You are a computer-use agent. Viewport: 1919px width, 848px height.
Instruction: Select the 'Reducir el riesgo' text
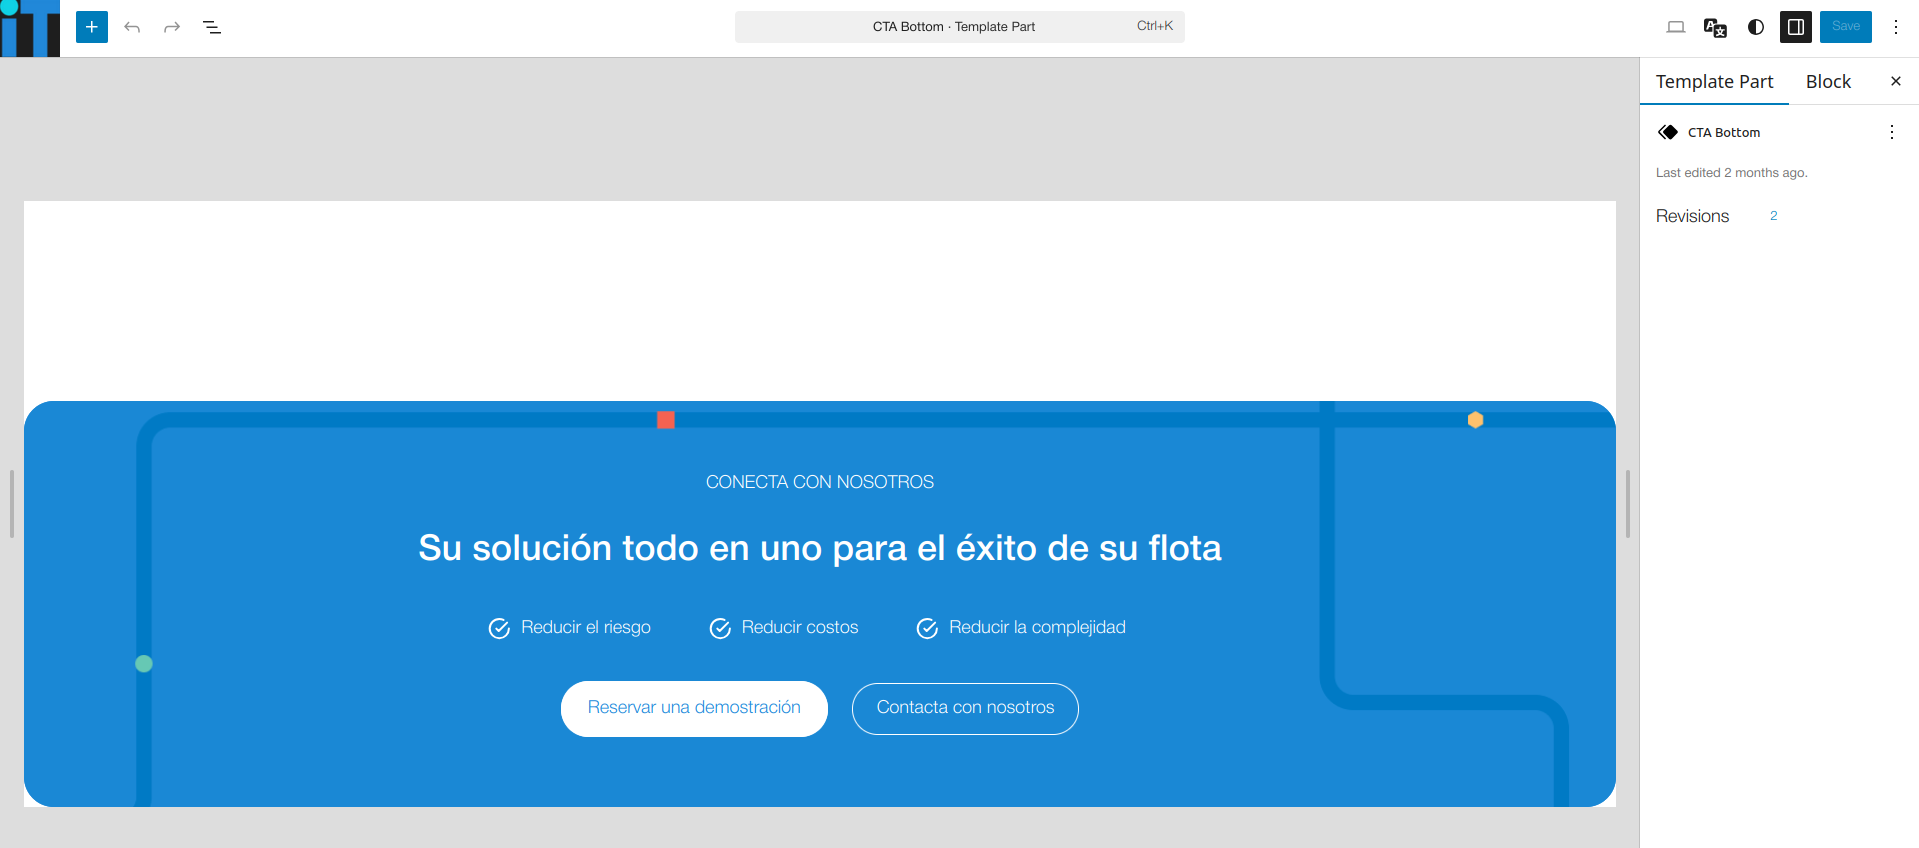coord(586,627)
